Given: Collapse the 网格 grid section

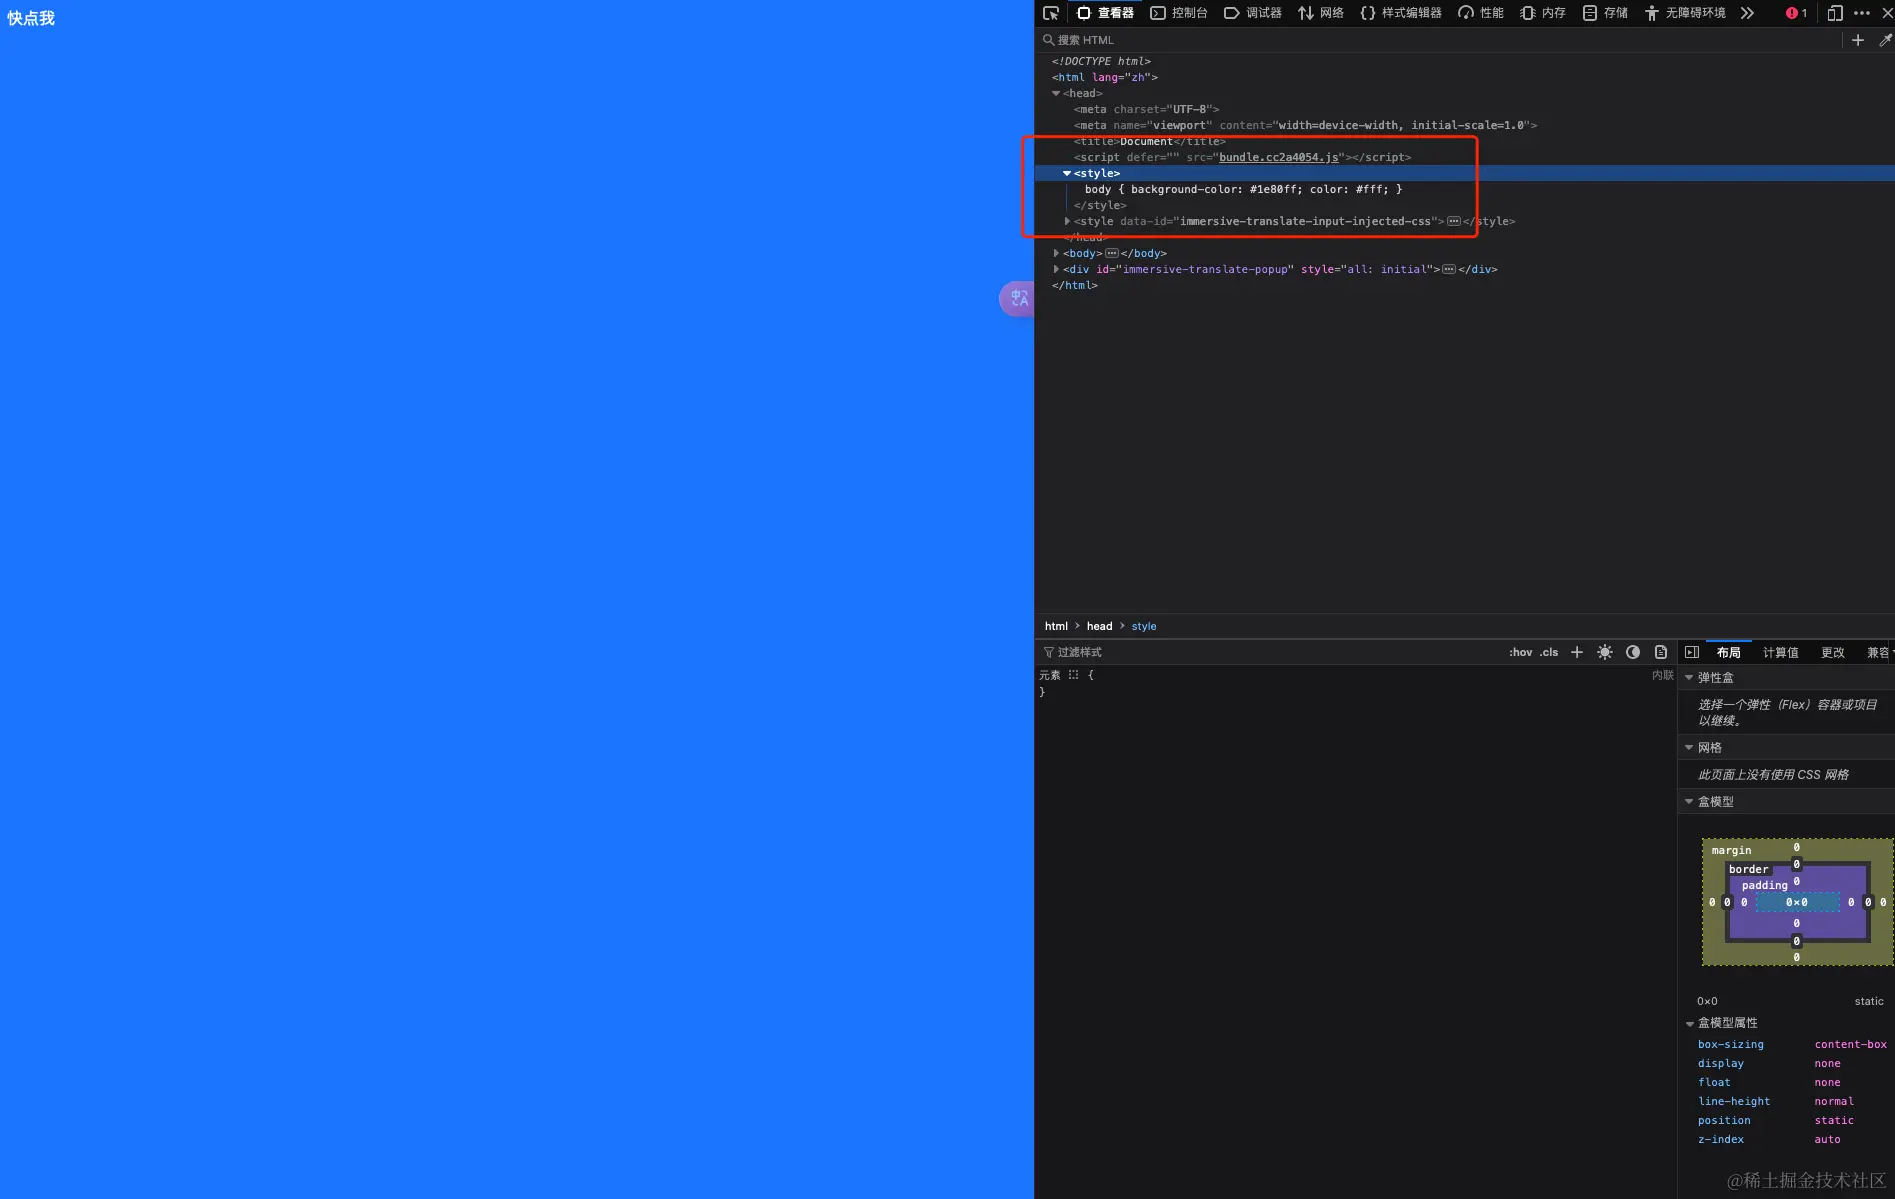Looking at the screenshot, I should click(x=1689, y=748).
